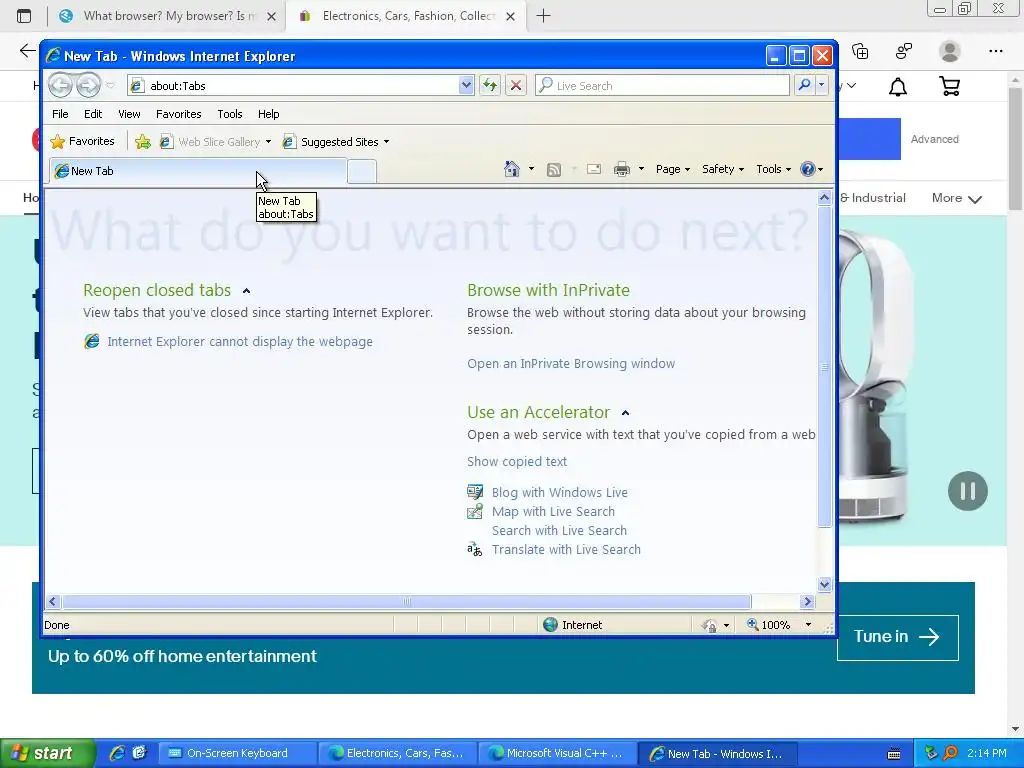This screenshot has height=768, width=1024.
Task: Click the Edge tab actions menu icon
Action: (24, 16)
